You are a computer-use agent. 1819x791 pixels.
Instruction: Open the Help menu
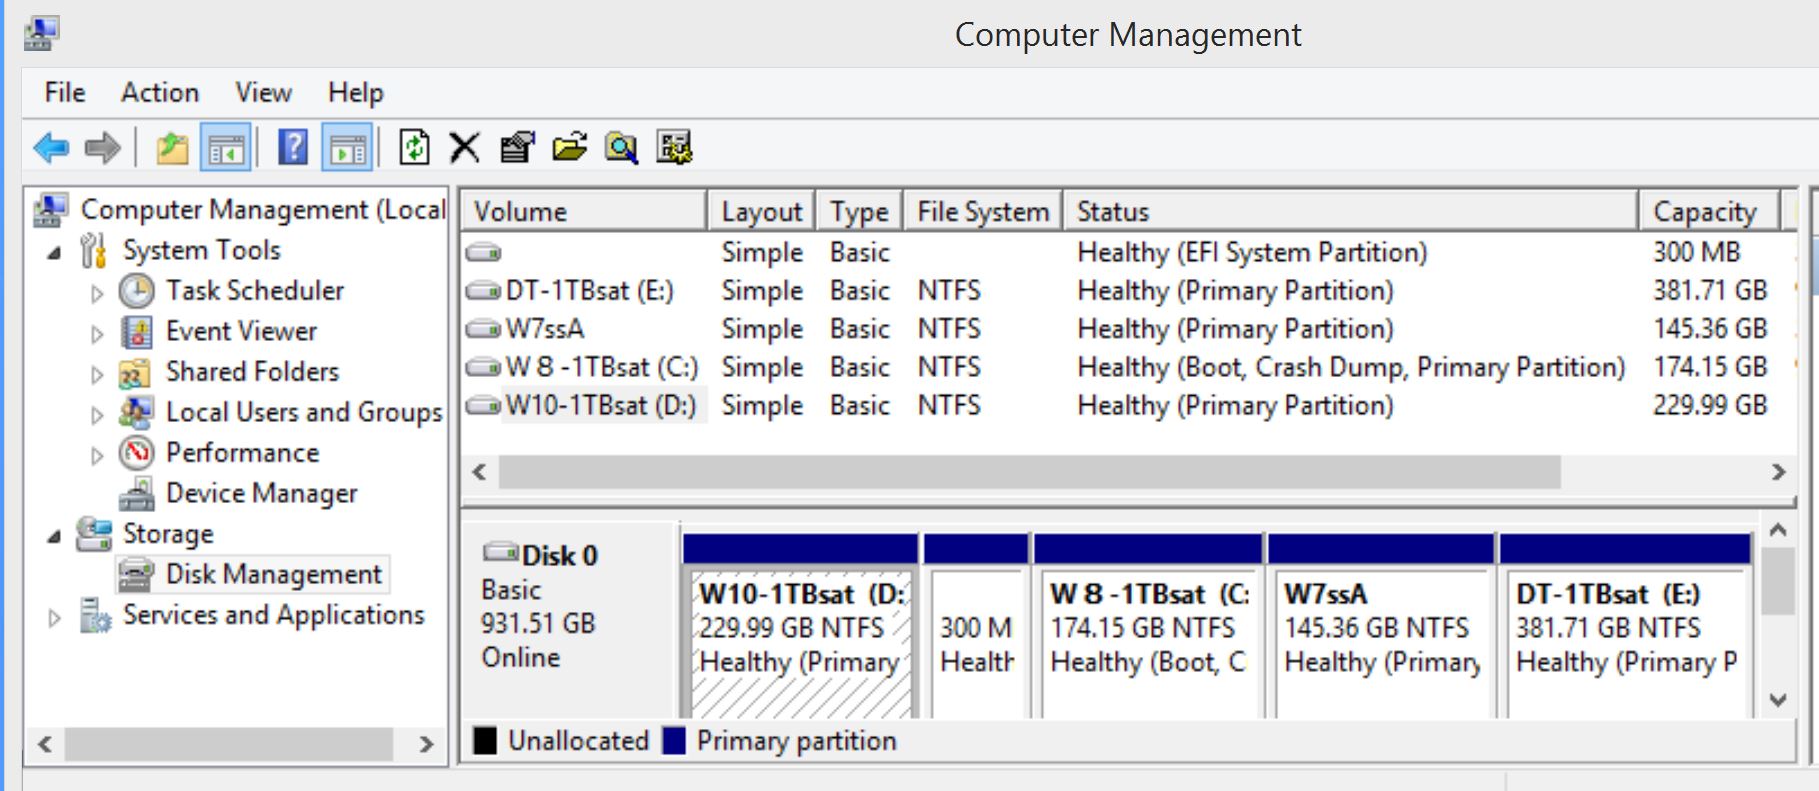[x=356, y=93]
